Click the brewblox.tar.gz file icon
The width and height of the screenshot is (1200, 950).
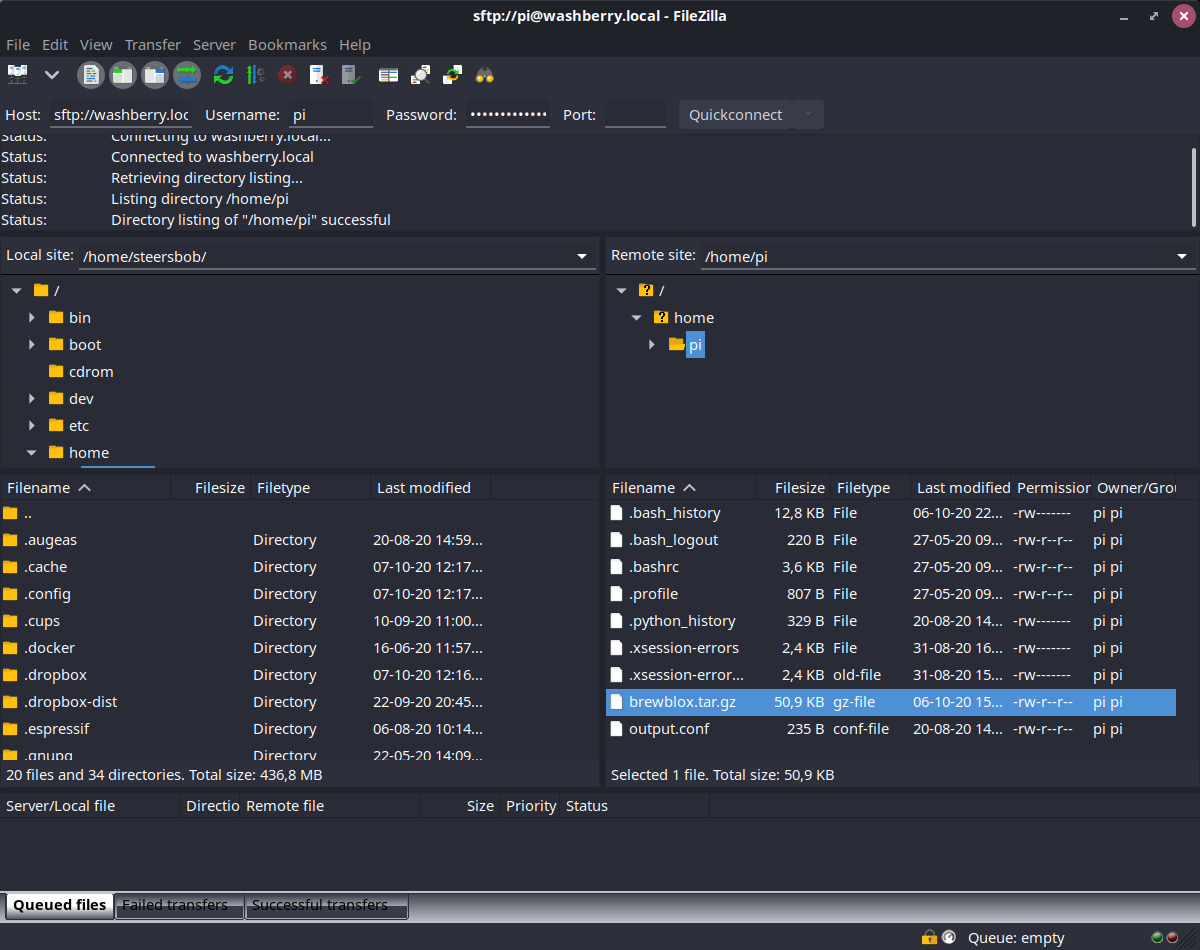tap(616, 702)
